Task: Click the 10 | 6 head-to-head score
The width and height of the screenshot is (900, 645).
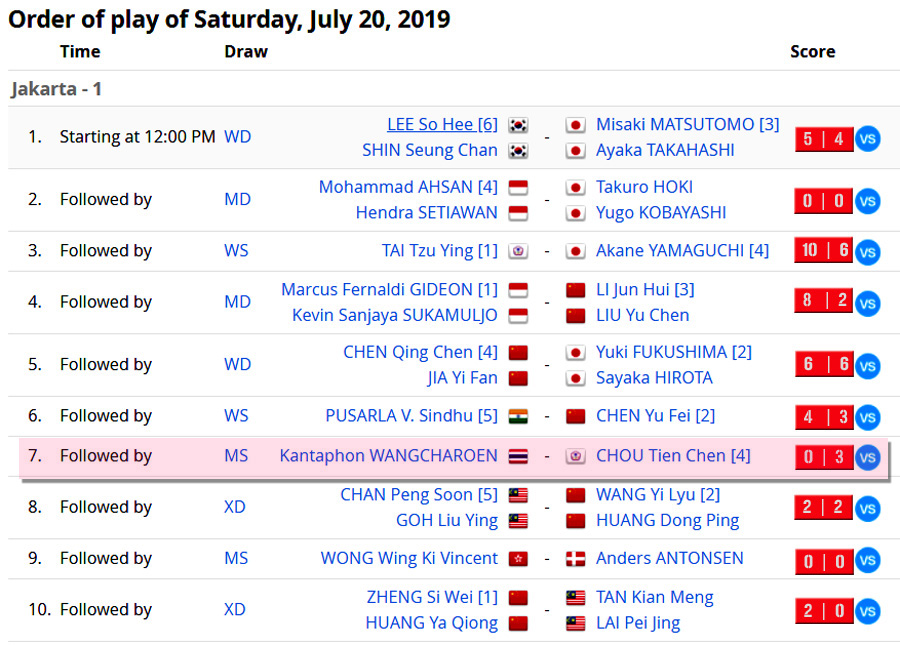Action: [x=824, y=250]
